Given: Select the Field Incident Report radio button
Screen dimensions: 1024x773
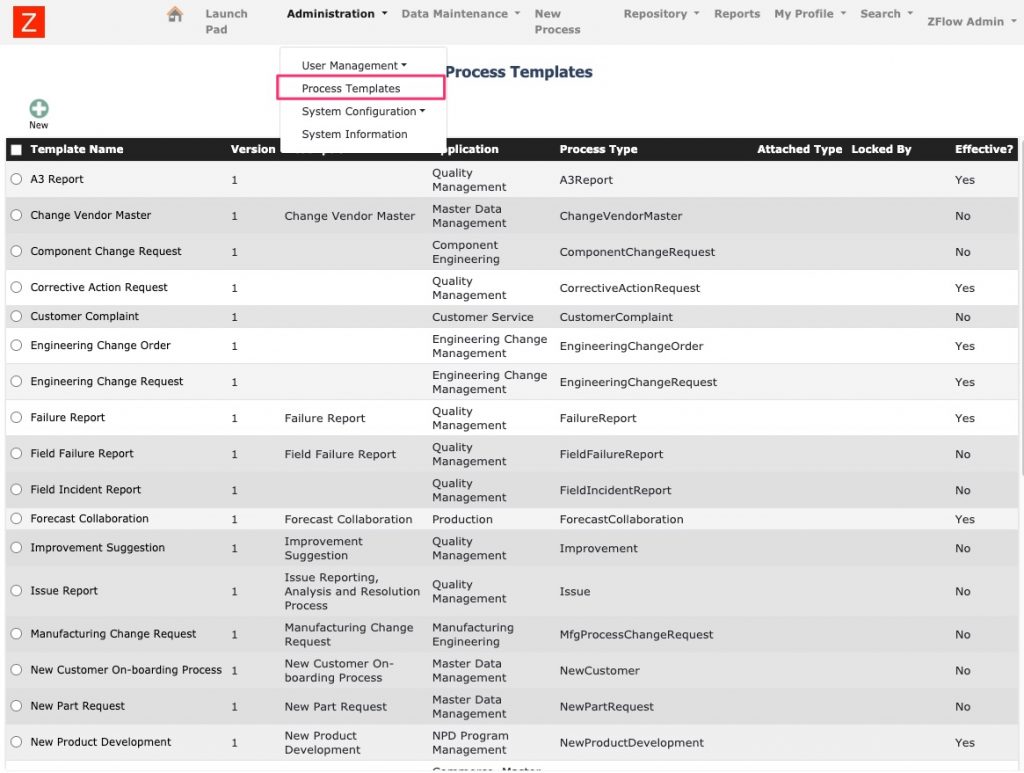Looking at the screenshot, I should click(x=16, y=489).
